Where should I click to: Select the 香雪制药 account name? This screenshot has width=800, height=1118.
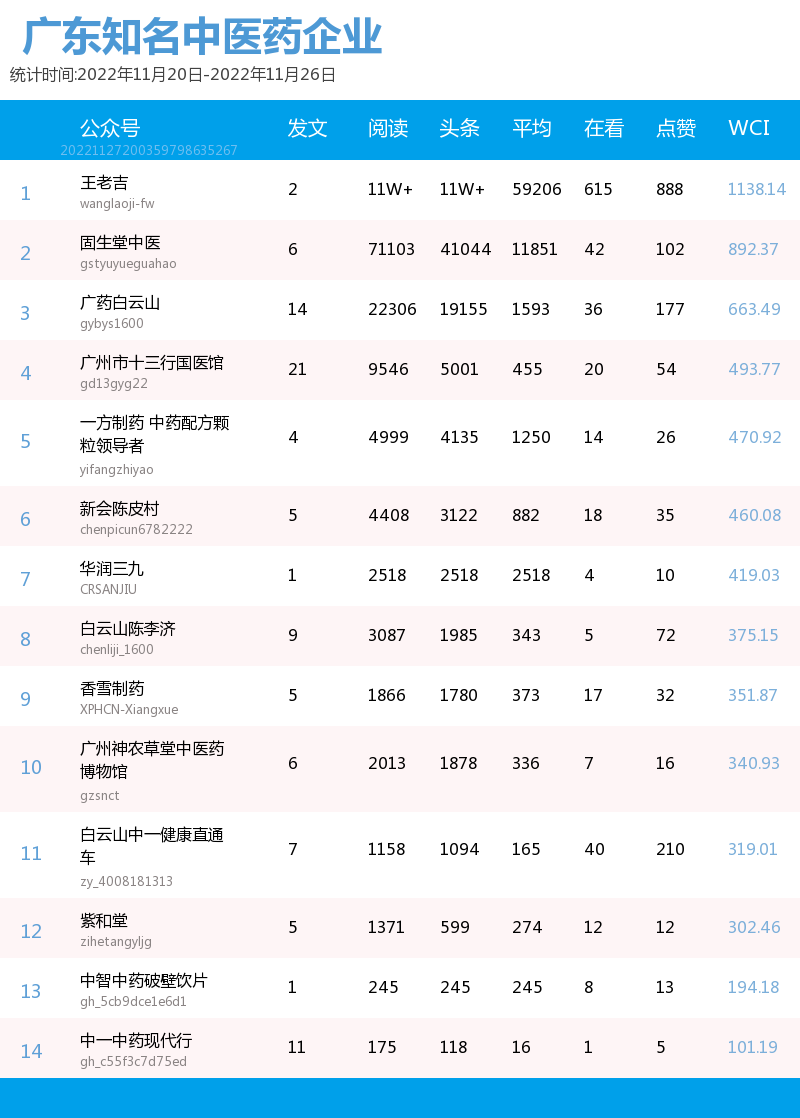105,687
